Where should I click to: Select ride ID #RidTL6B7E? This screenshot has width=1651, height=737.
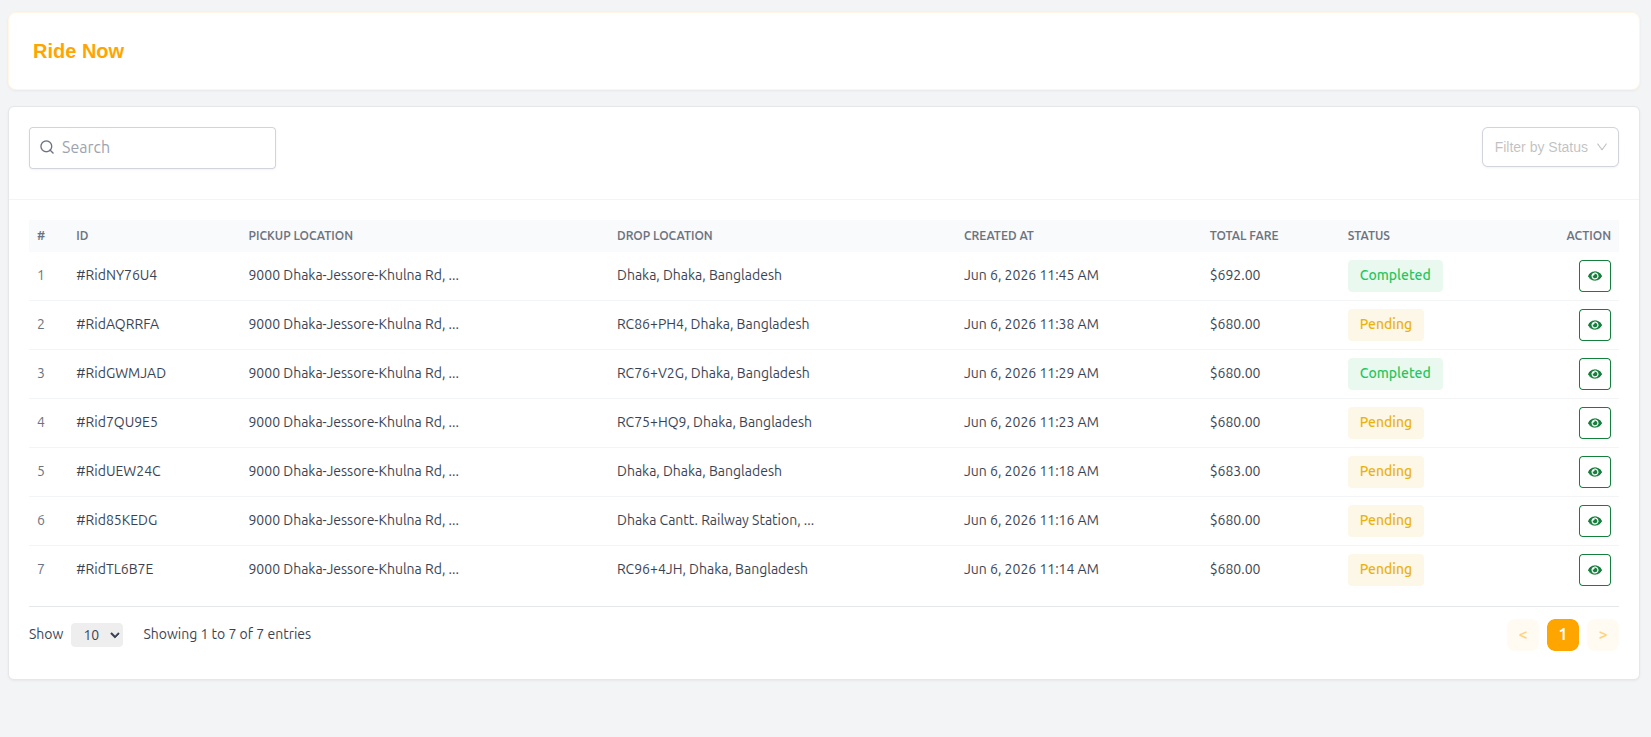tap(115, 569)
